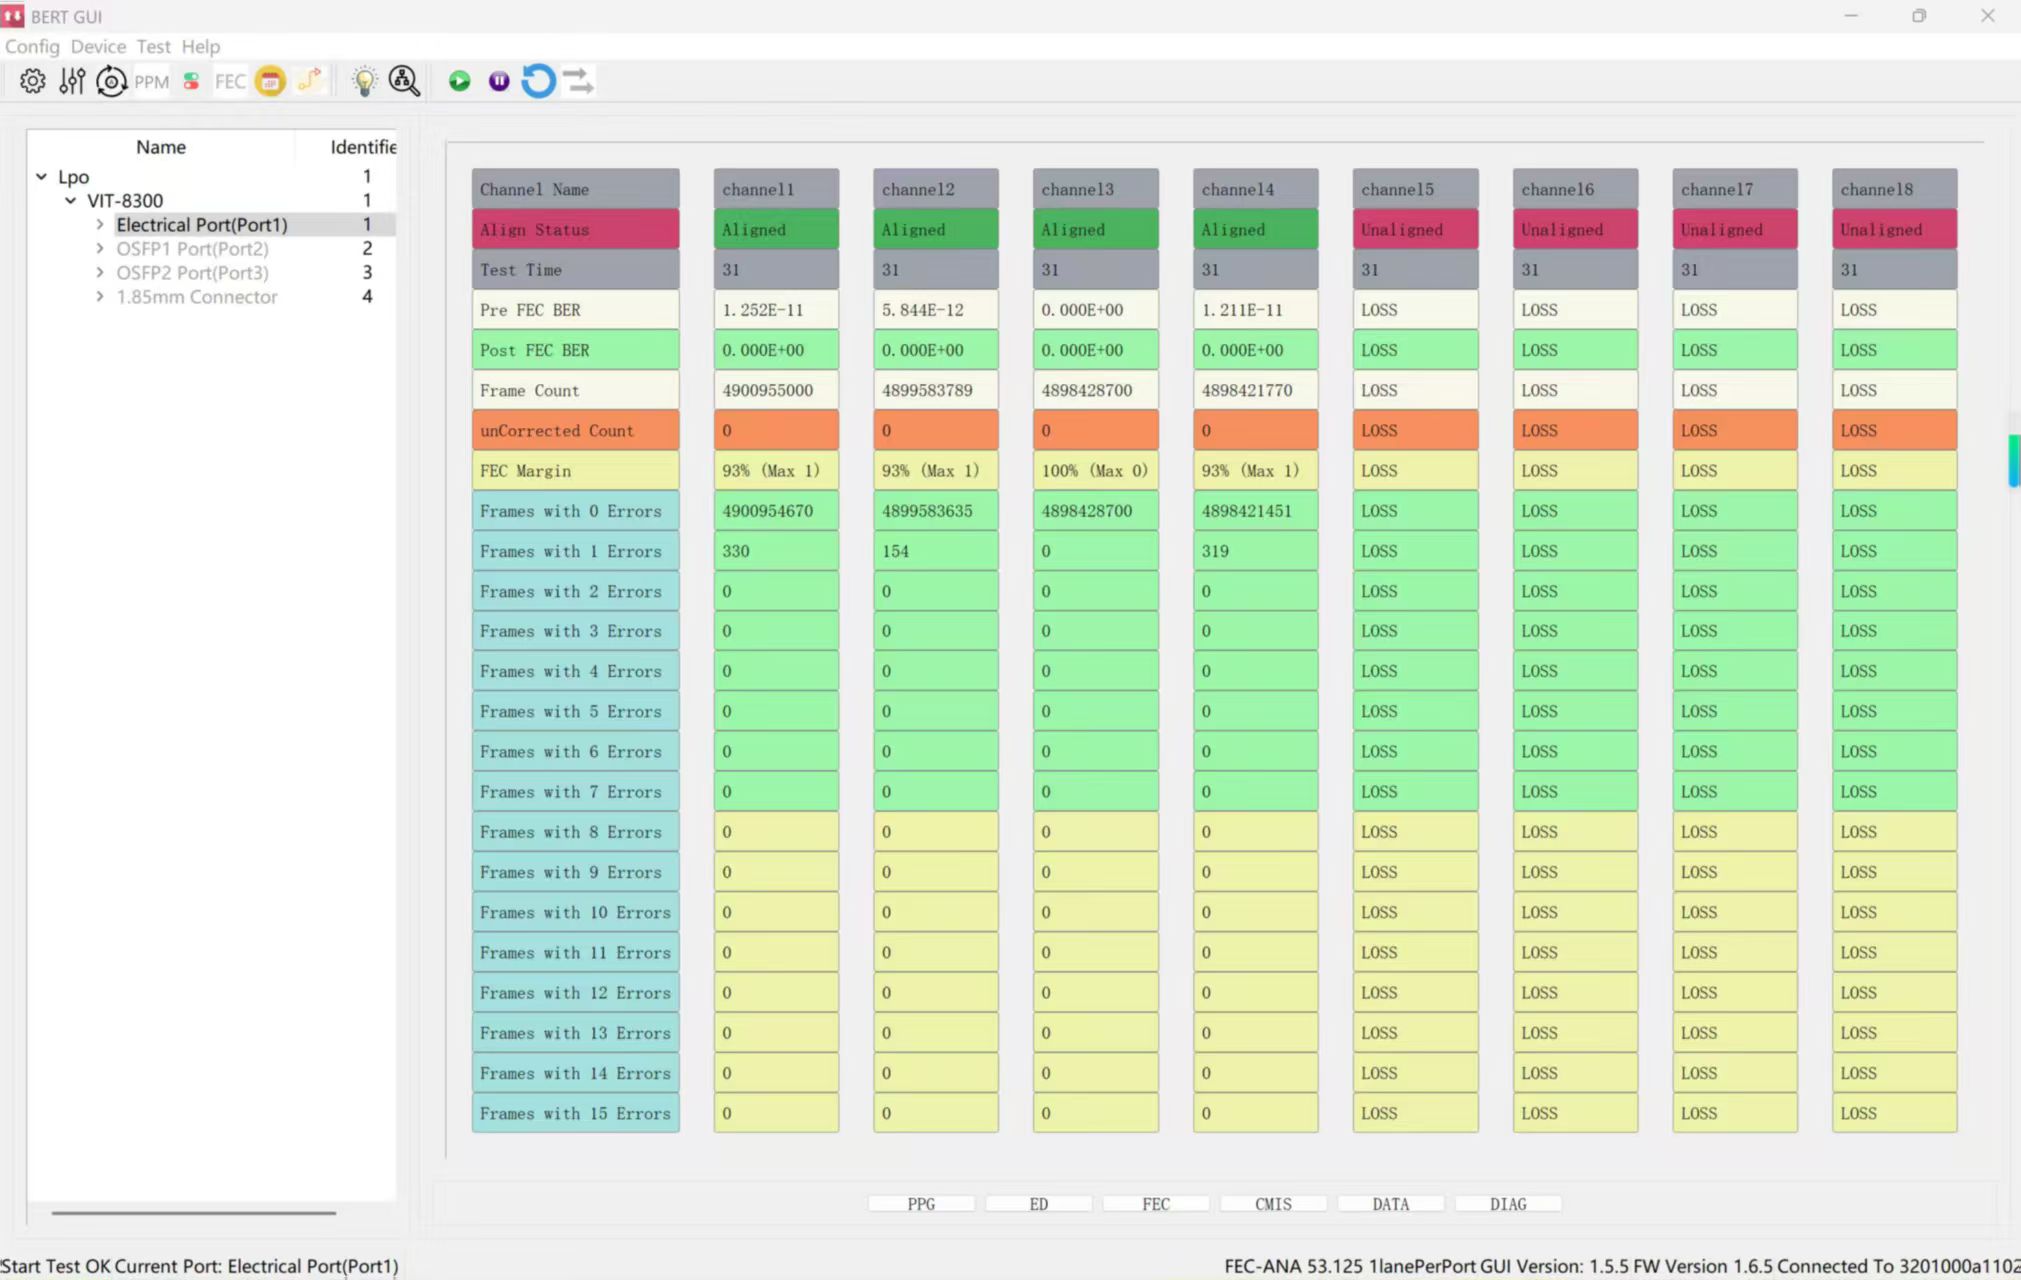Collapse the Lpo tree node
2021x1280 pixels.
[41, 177]
